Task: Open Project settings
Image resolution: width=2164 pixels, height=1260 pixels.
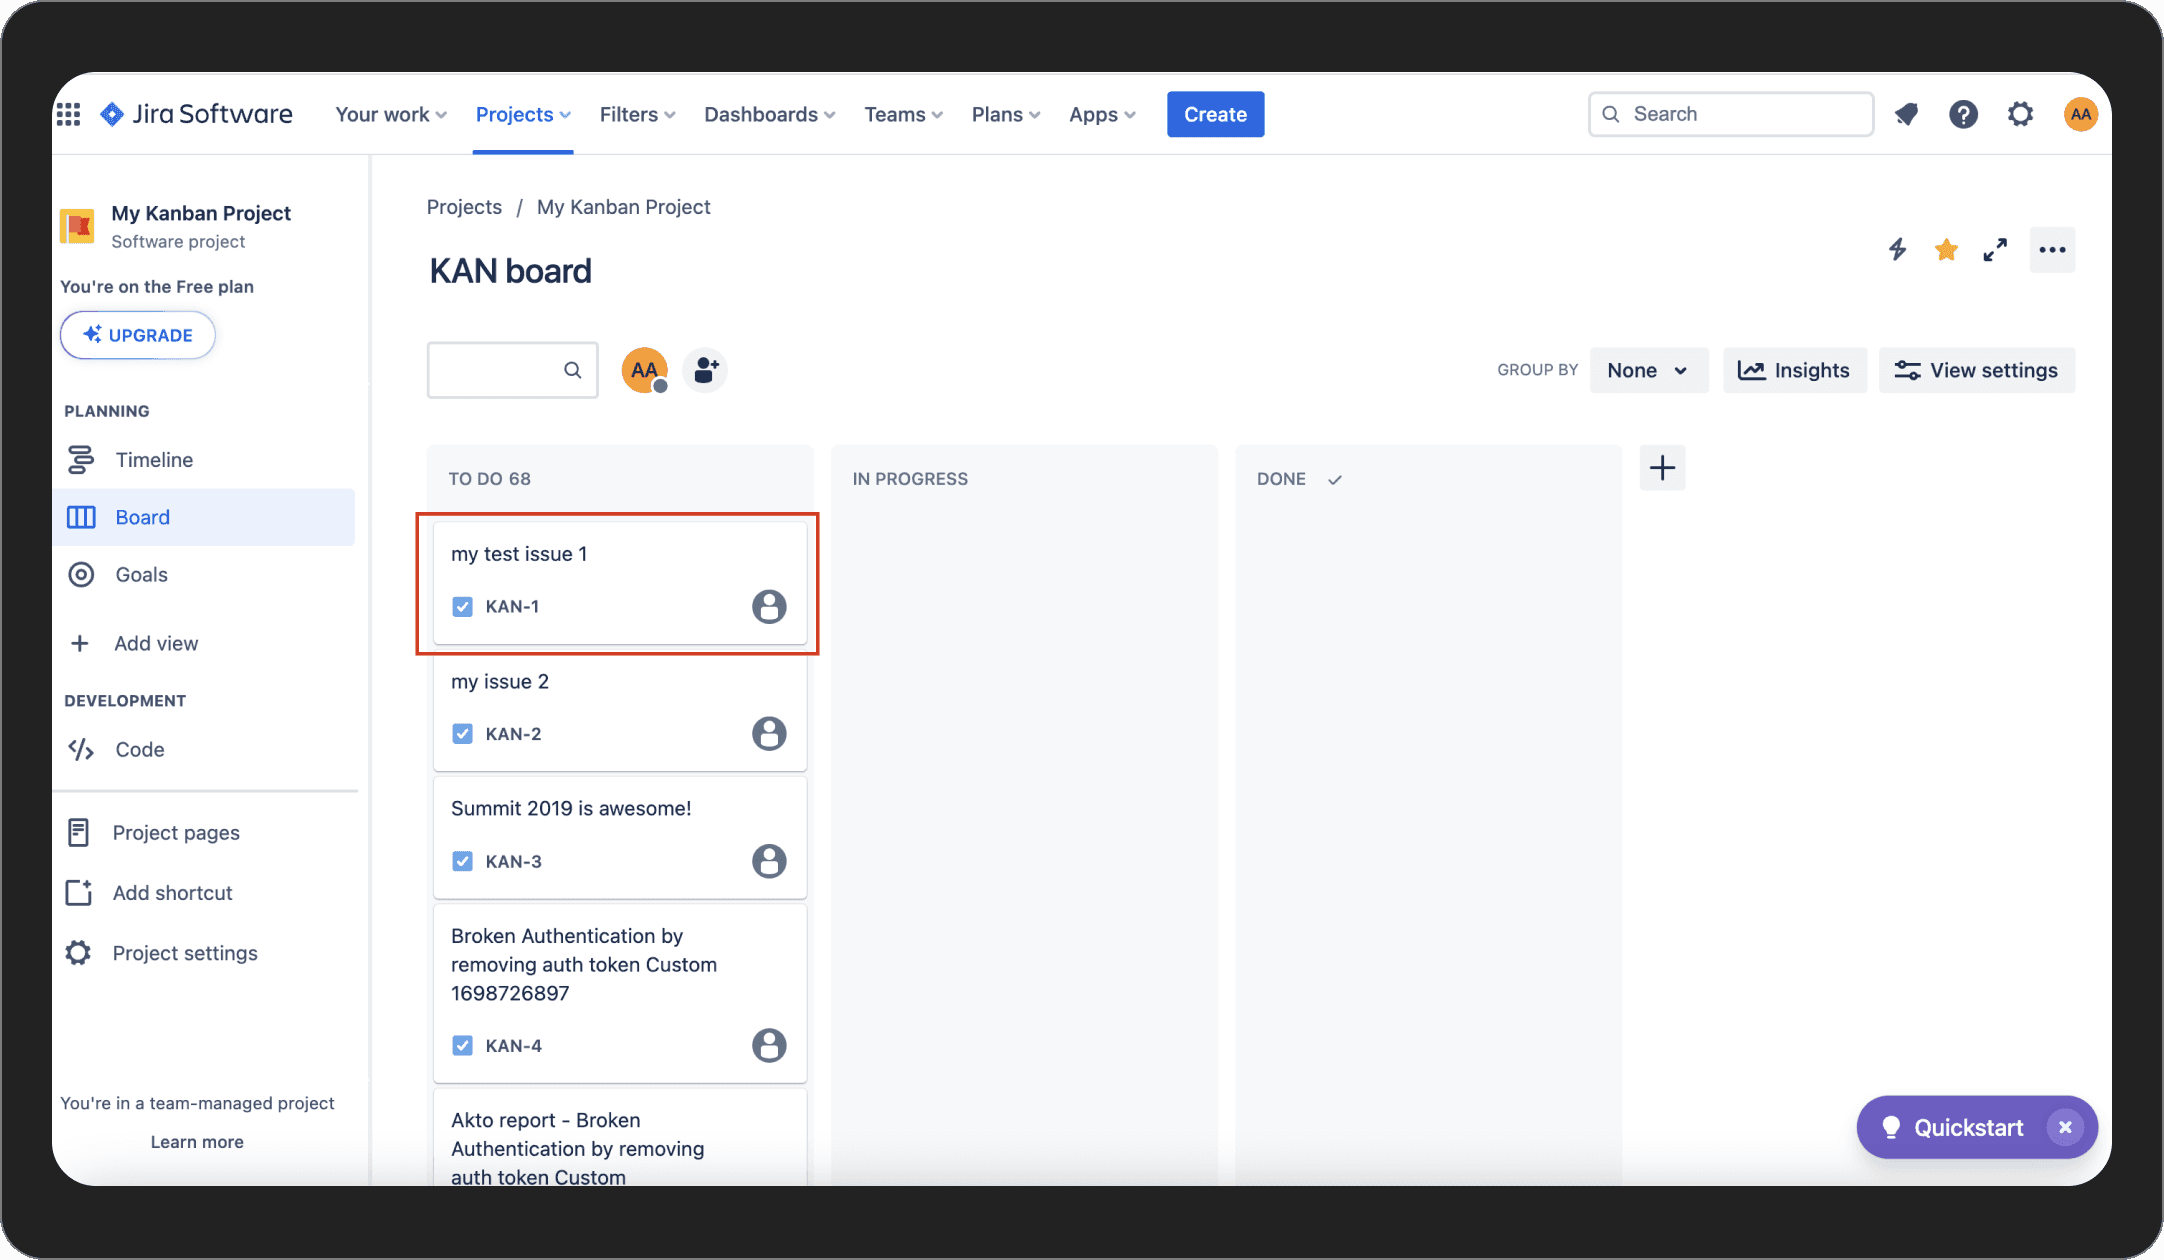Action: (x=204, y=953)
